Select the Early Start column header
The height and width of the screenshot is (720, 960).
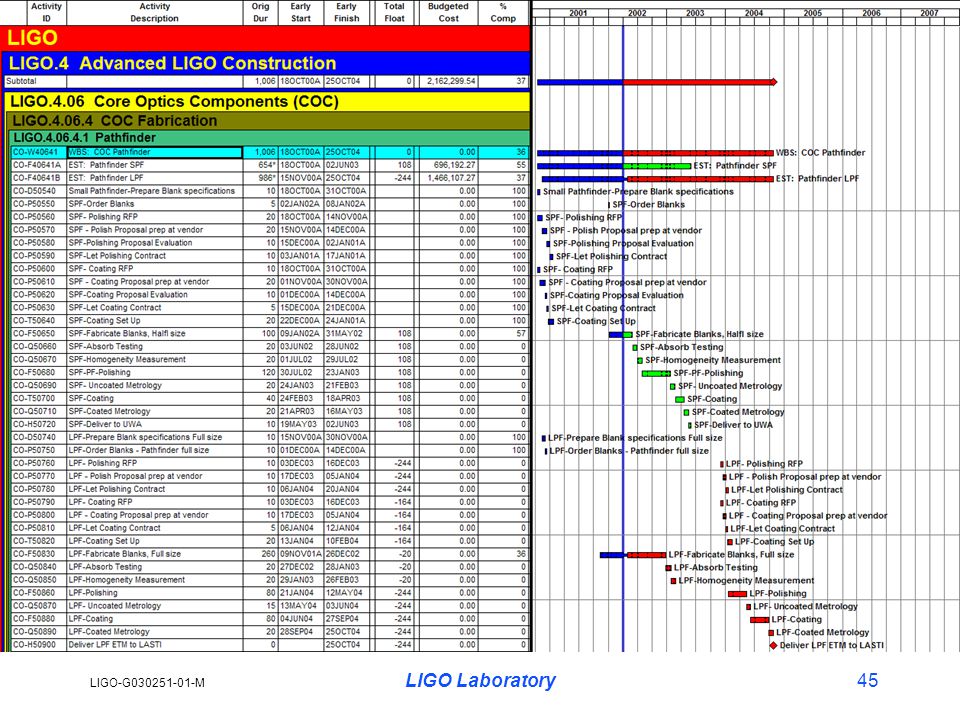pyautogui.click(x=301, y=13)
